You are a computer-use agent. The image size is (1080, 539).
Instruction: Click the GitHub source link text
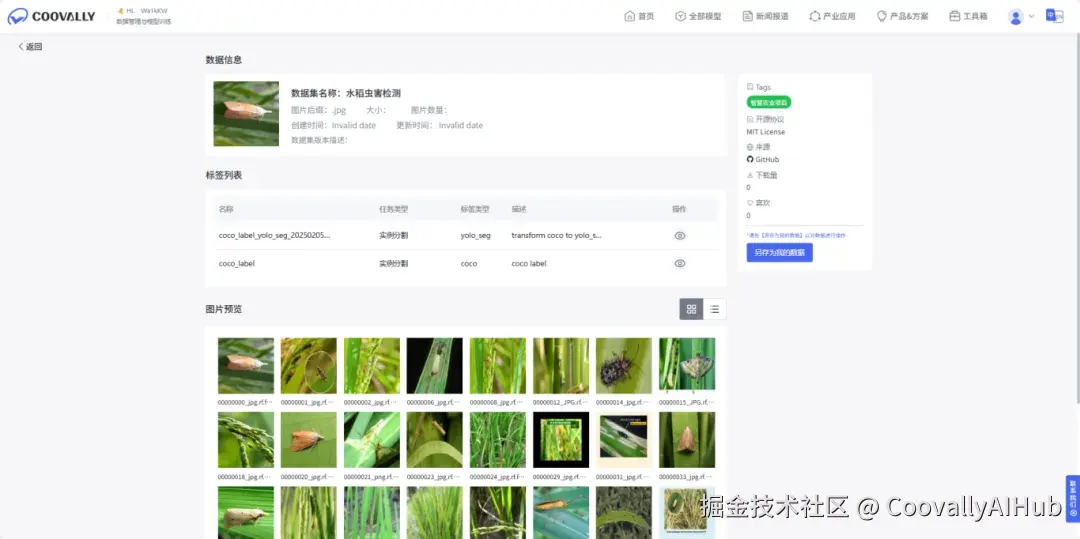(767, 160)
